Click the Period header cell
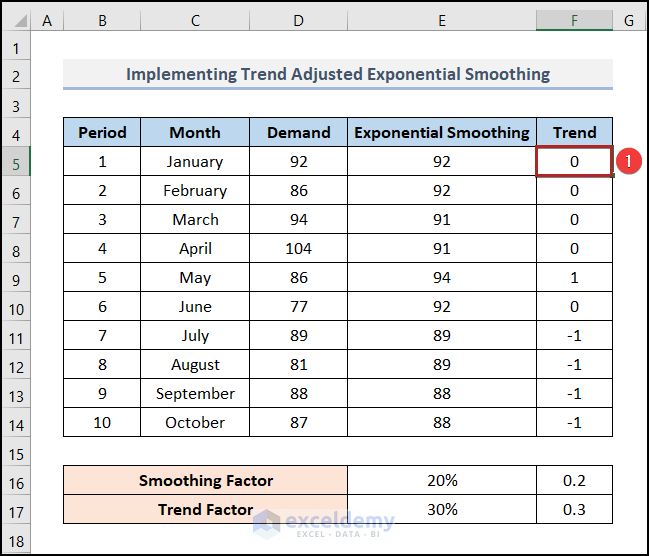This screenshot has width=649, height=556. (x=102, y=132)
